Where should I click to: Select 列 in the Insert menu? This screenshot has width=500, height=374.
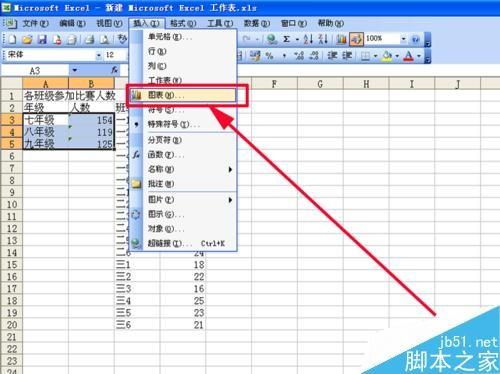point(183,66)
